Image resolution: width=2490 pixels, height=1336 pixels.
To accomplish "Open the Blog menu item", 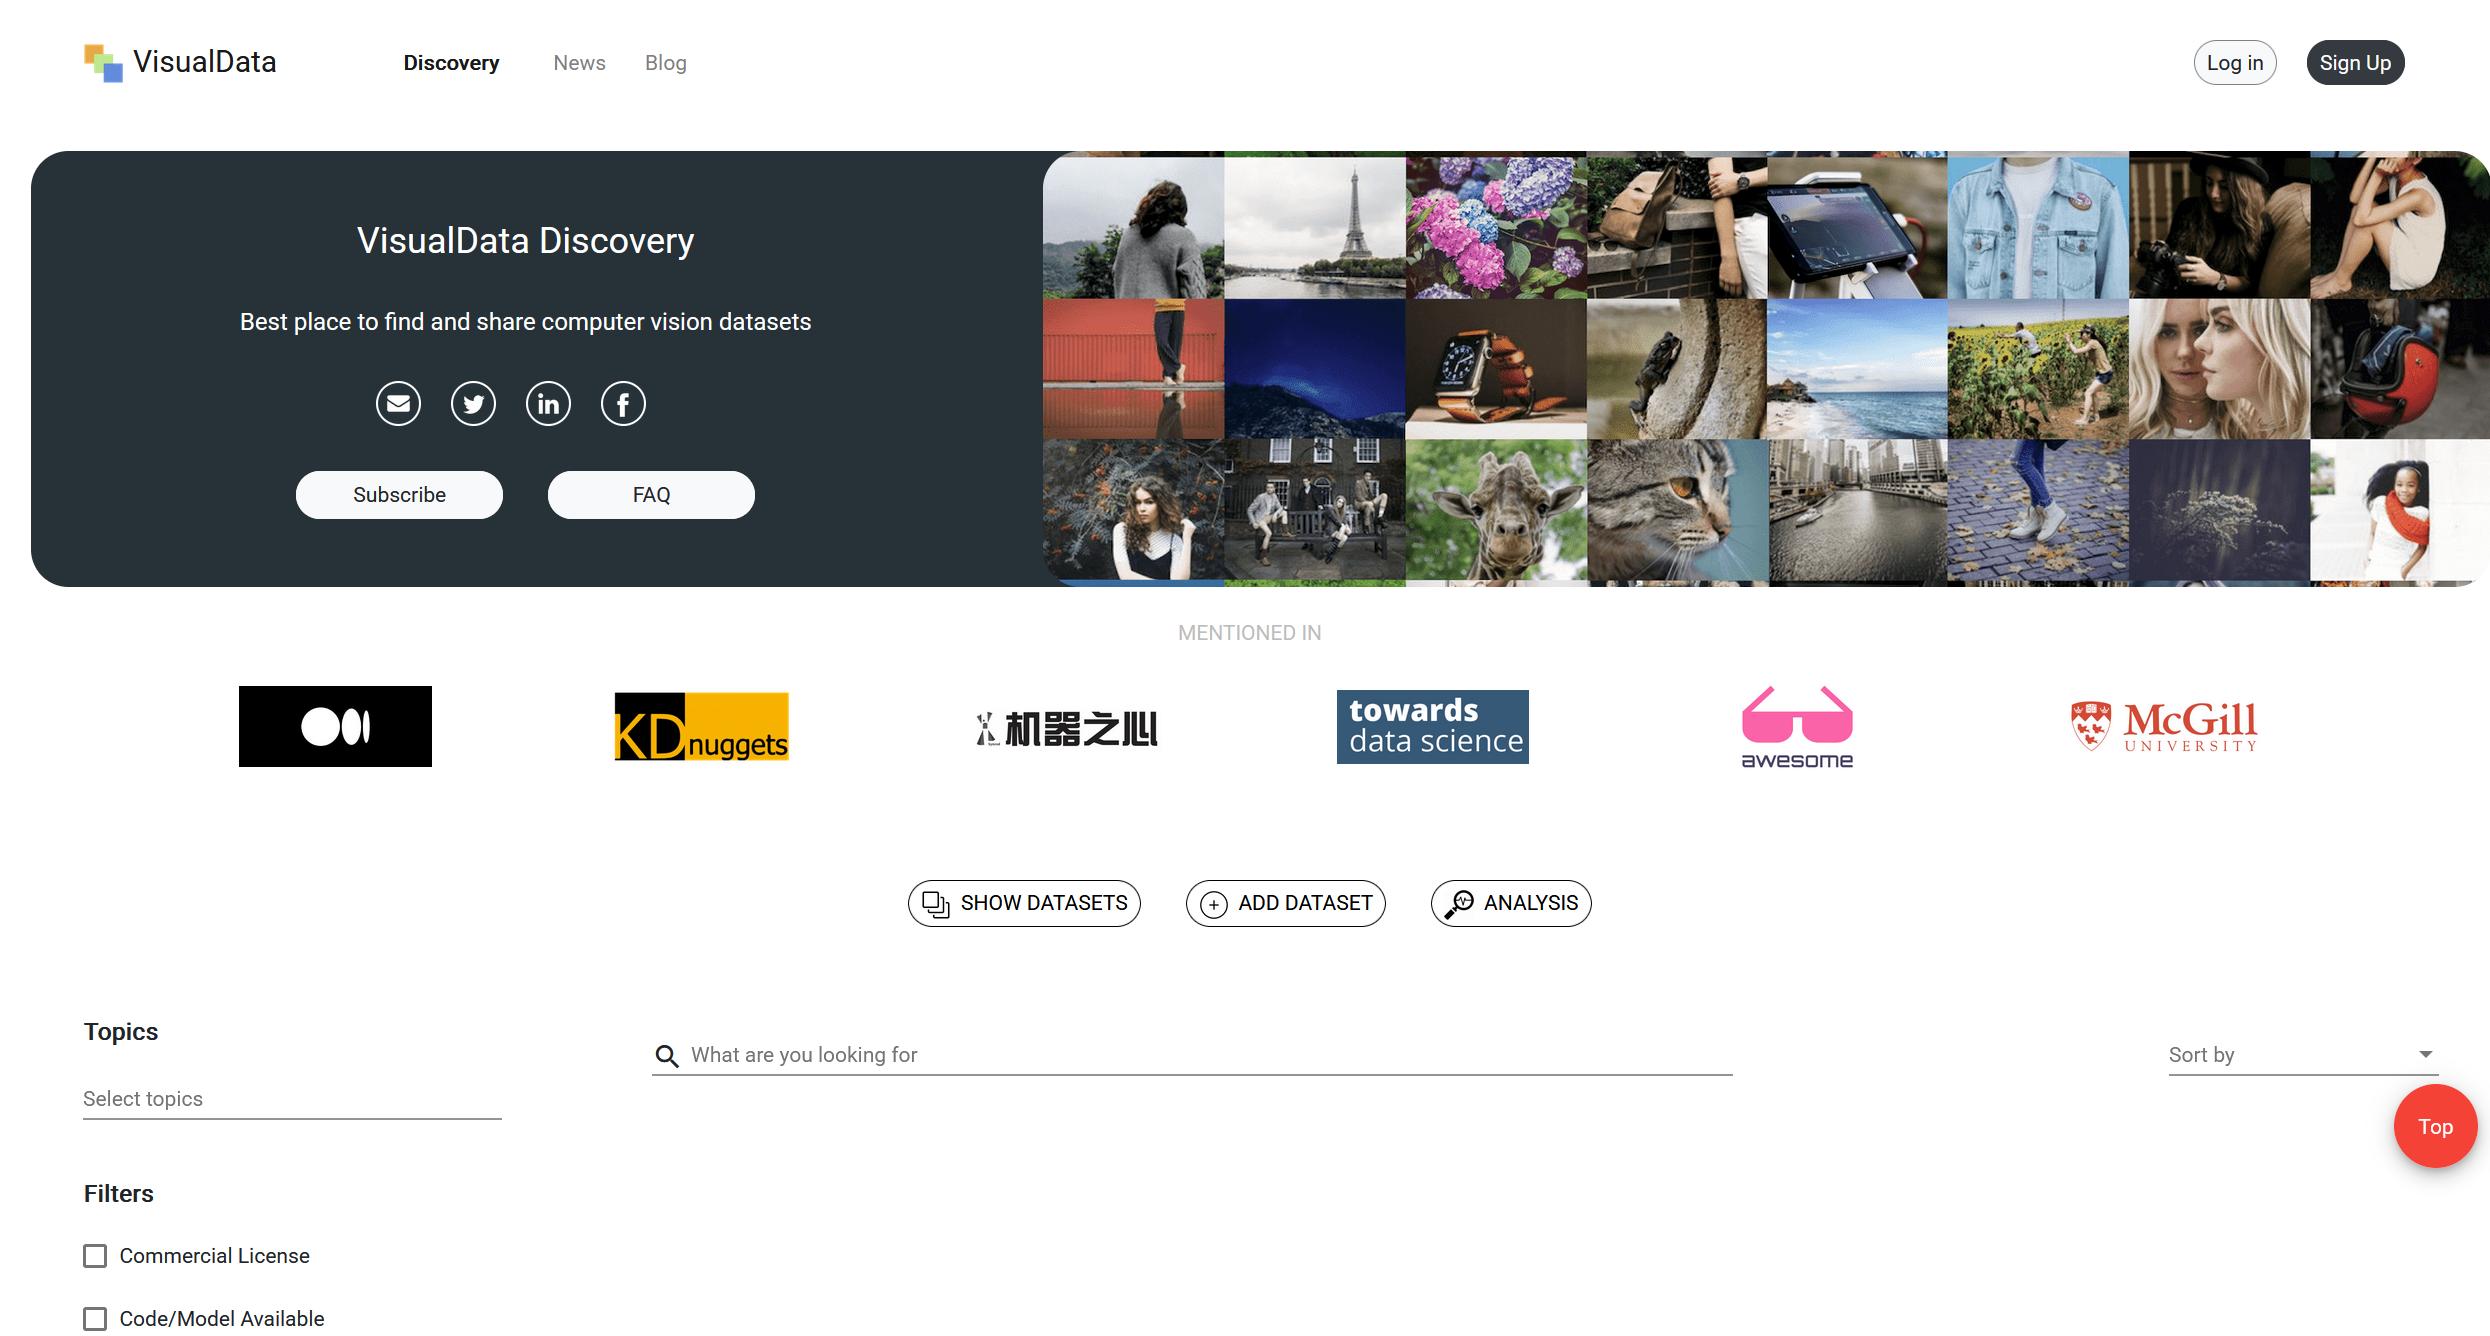I will [666, 63].
